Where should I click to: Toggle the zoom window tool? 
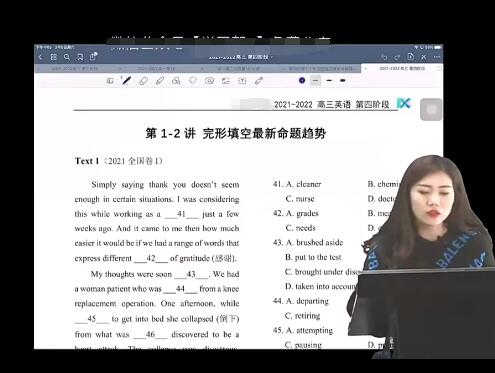[110, 81]
